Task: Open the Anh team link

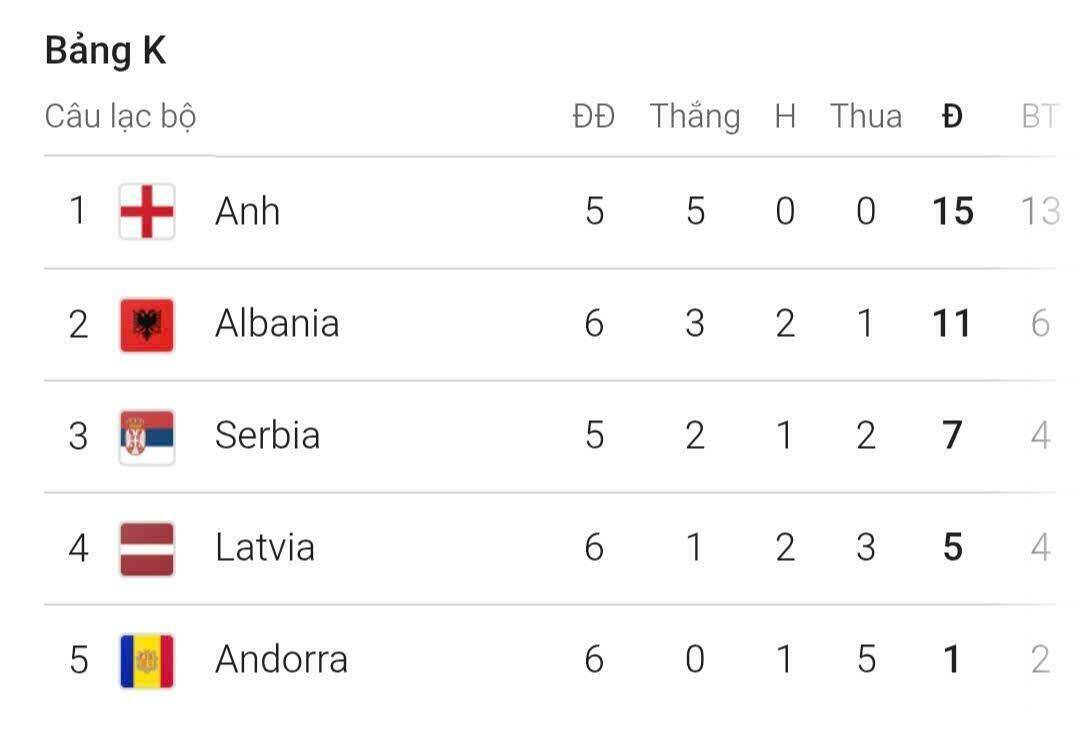Action: pyautogui.click(x=247, y=212)
